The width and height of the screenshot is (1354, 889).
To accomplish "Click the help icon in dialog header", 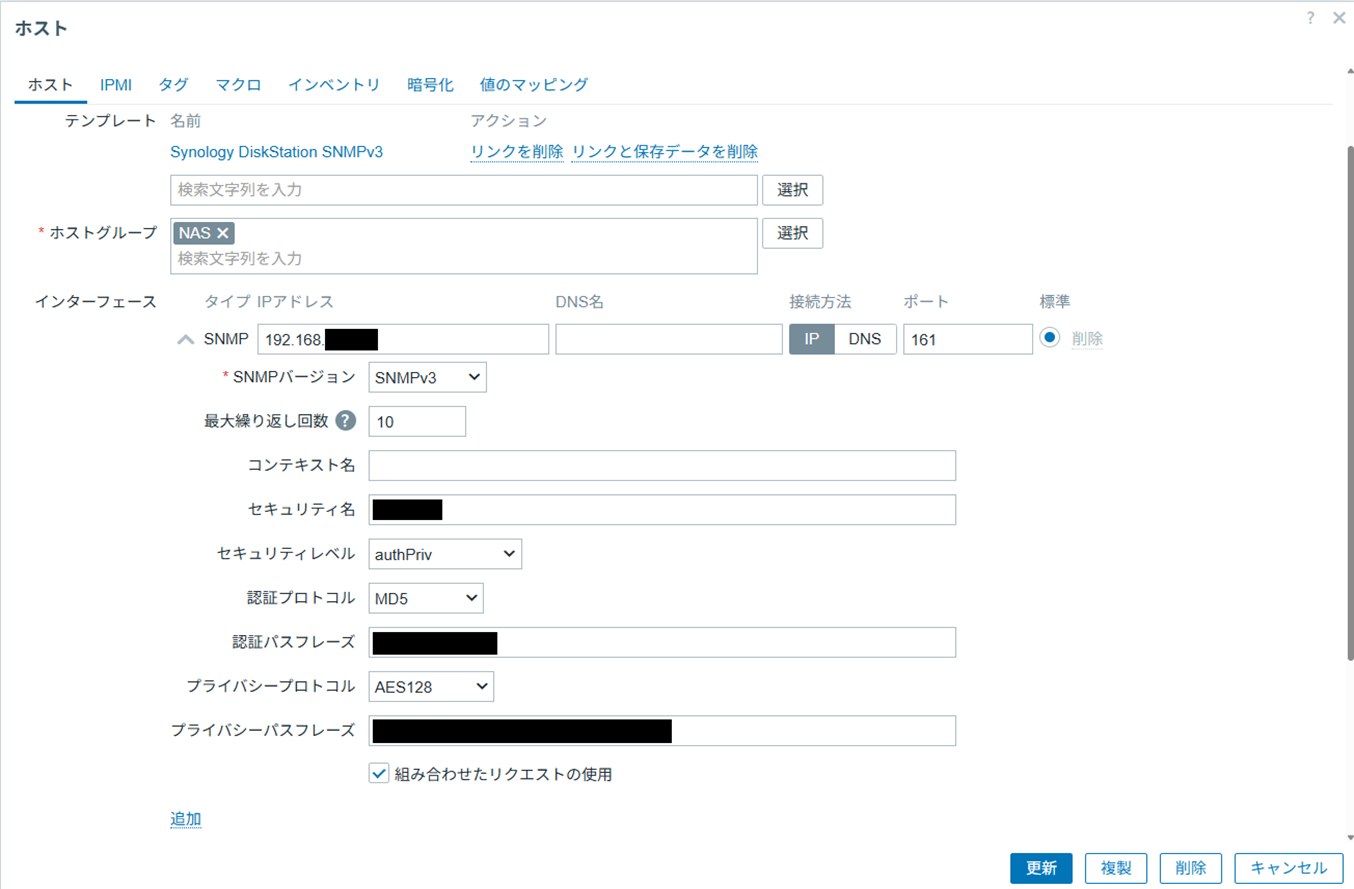I will coord(1310,18).
